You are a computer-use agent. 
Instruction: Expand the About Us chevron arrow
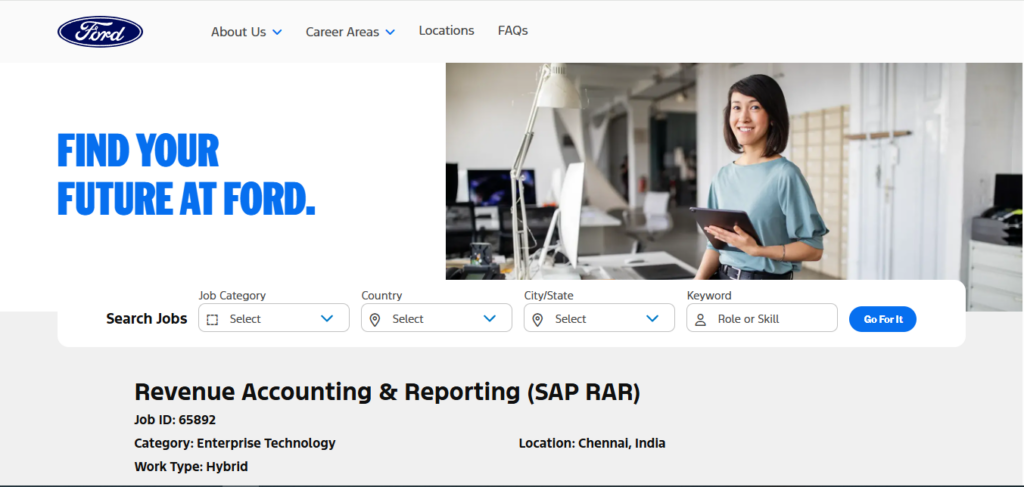[x=277, y=32]
